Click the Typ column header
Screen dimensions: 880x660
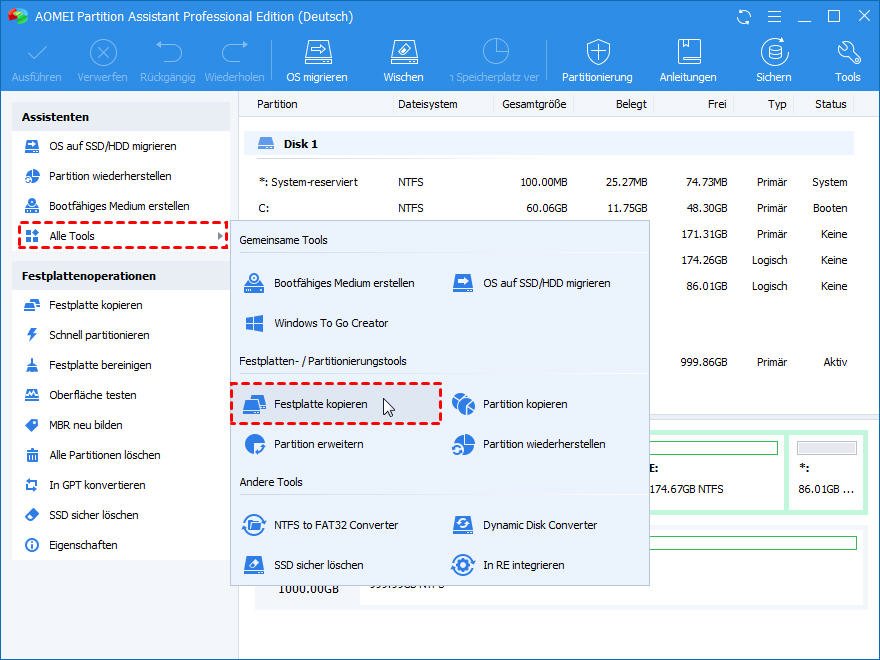[777, 104]
